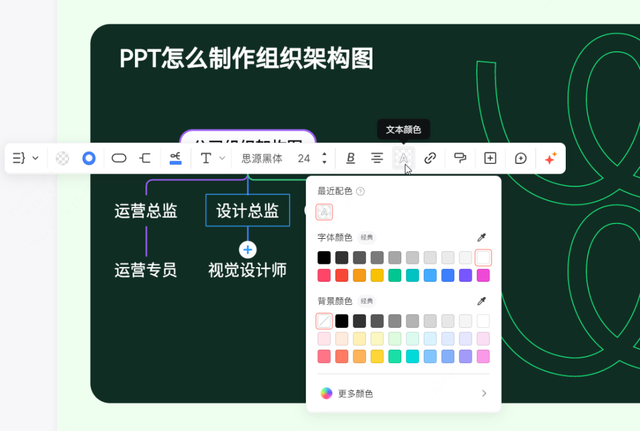
Task: Select no-fill background swatch
Action: pyautogui.click(x=324, y=321)
